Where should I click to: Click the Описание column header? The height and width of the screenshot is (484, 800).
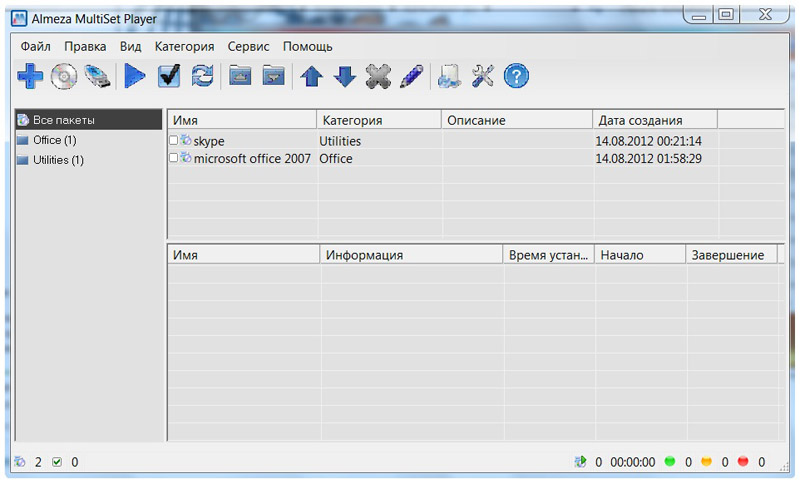pyautogui.click(x=516, y=120)
